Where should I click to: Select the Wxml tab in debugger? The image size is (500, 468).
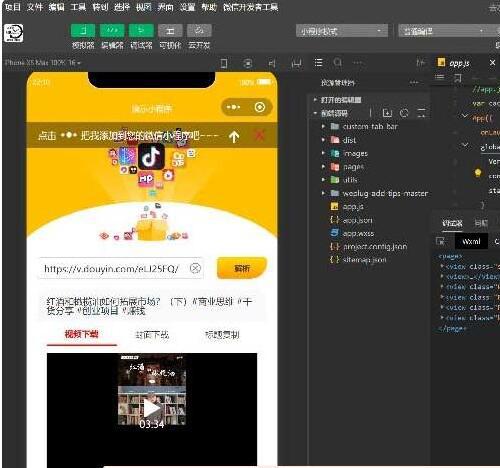click(471, 241)
